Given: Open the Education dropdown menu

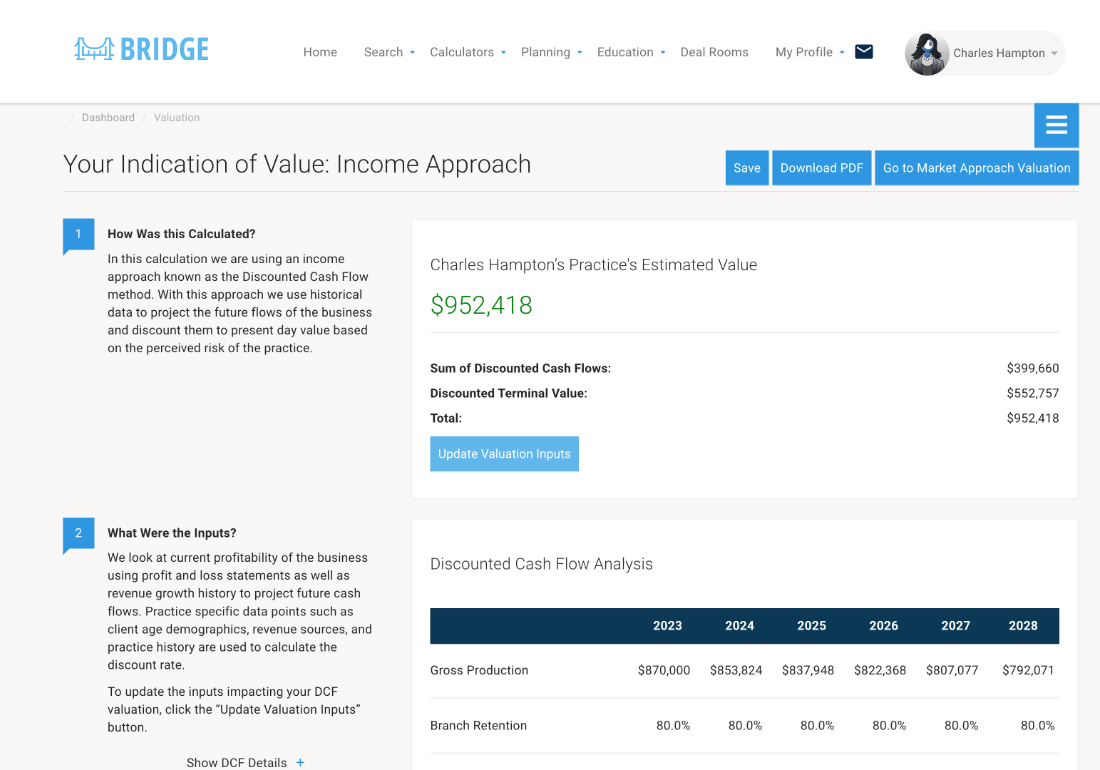Looking at the screenshot, I should point(631,52).
